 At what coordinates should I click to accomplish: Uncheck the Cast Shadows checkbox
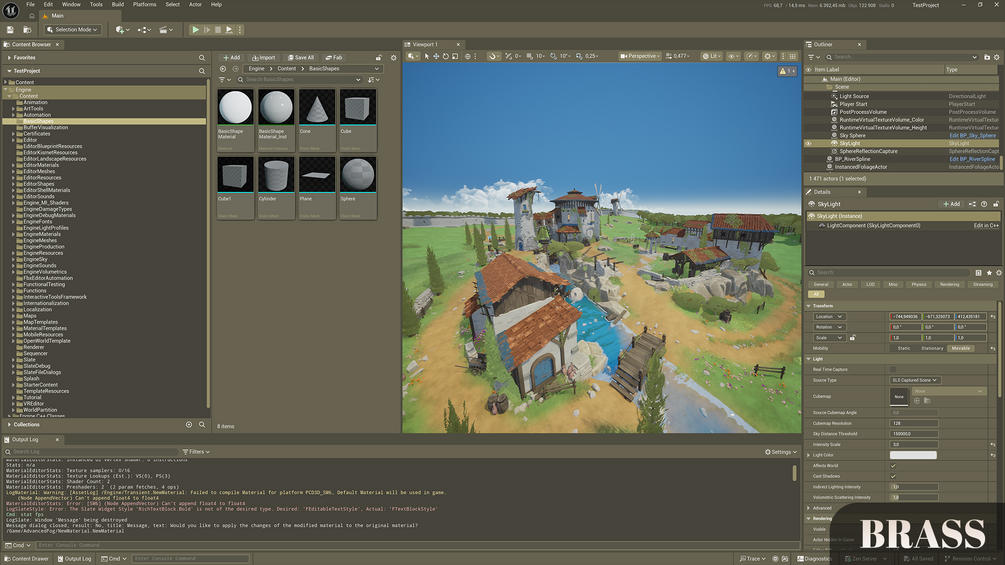[x=893, y=476]
